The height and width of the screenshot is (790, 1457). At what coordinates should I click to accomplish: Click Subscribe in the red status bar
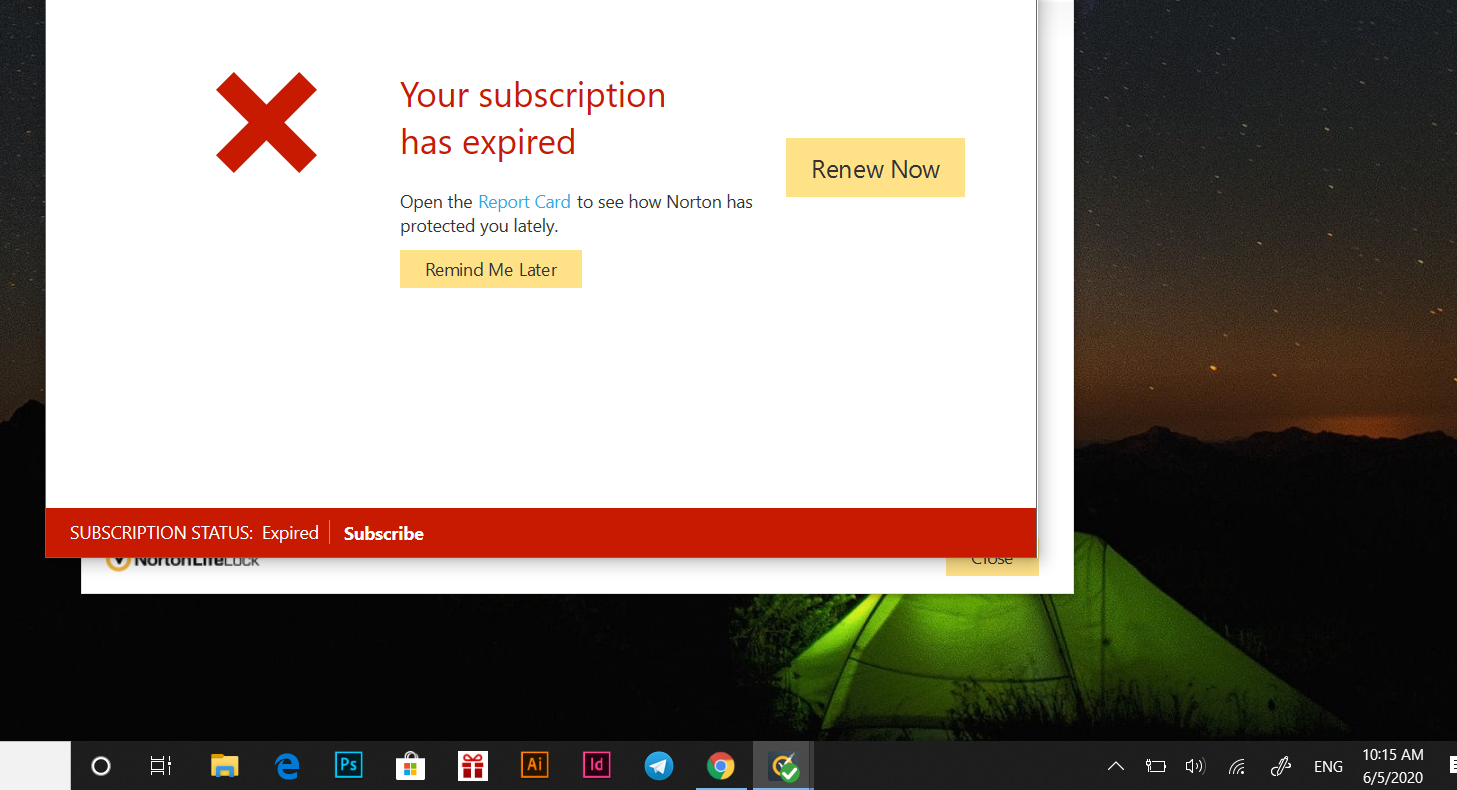[384, 533]
